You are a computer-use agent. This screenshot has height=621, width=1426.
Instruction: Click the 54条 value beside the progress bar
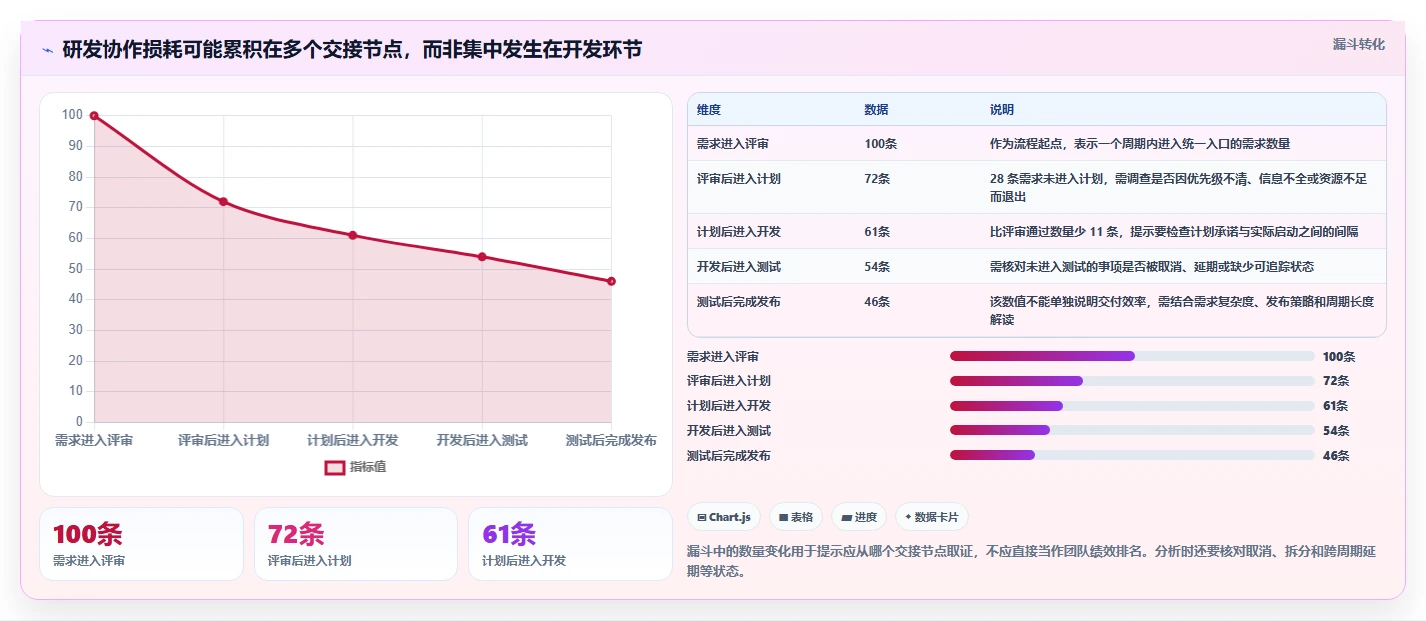pos(1336,431)
